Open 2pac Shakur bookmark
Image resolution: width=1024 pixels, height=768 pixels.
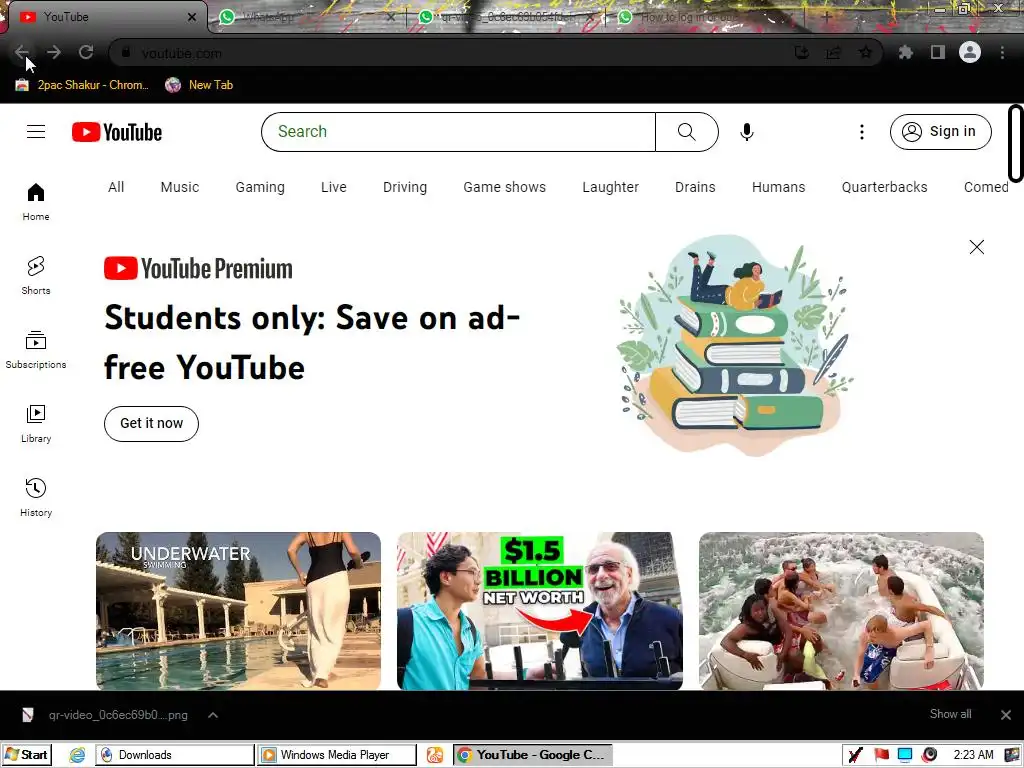click(82, 85)
